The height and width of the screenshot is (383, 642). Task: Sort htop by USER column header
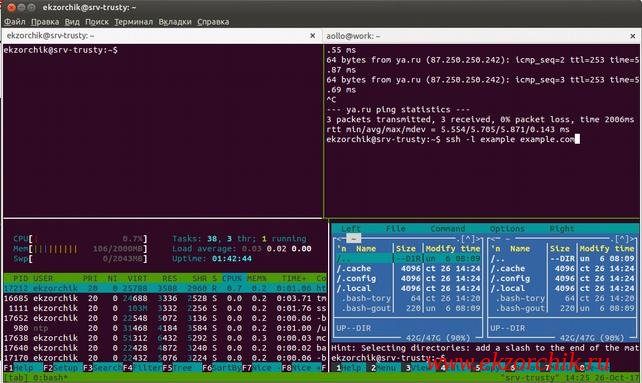click(43, 278)
